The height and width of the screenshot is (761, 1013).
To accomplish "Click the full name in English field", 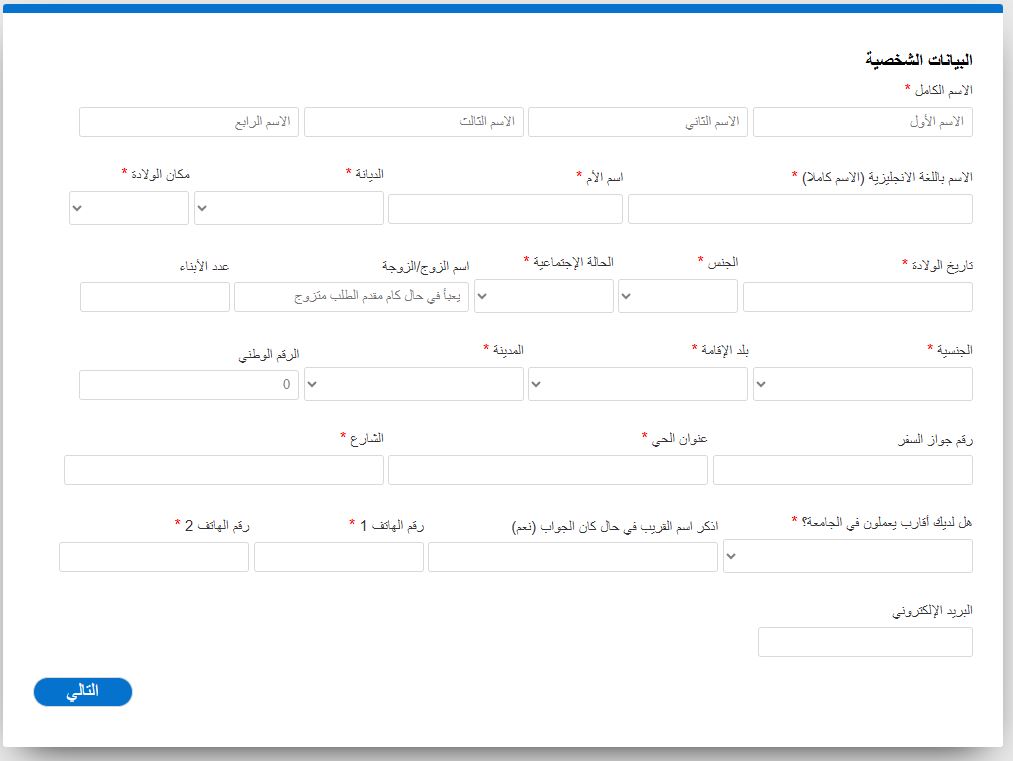I will pyautogui.click(x=800, y=209).
